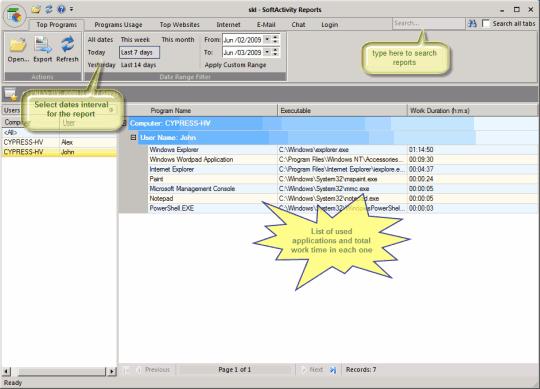
Task: Open the Login tab
Action: 330,25
